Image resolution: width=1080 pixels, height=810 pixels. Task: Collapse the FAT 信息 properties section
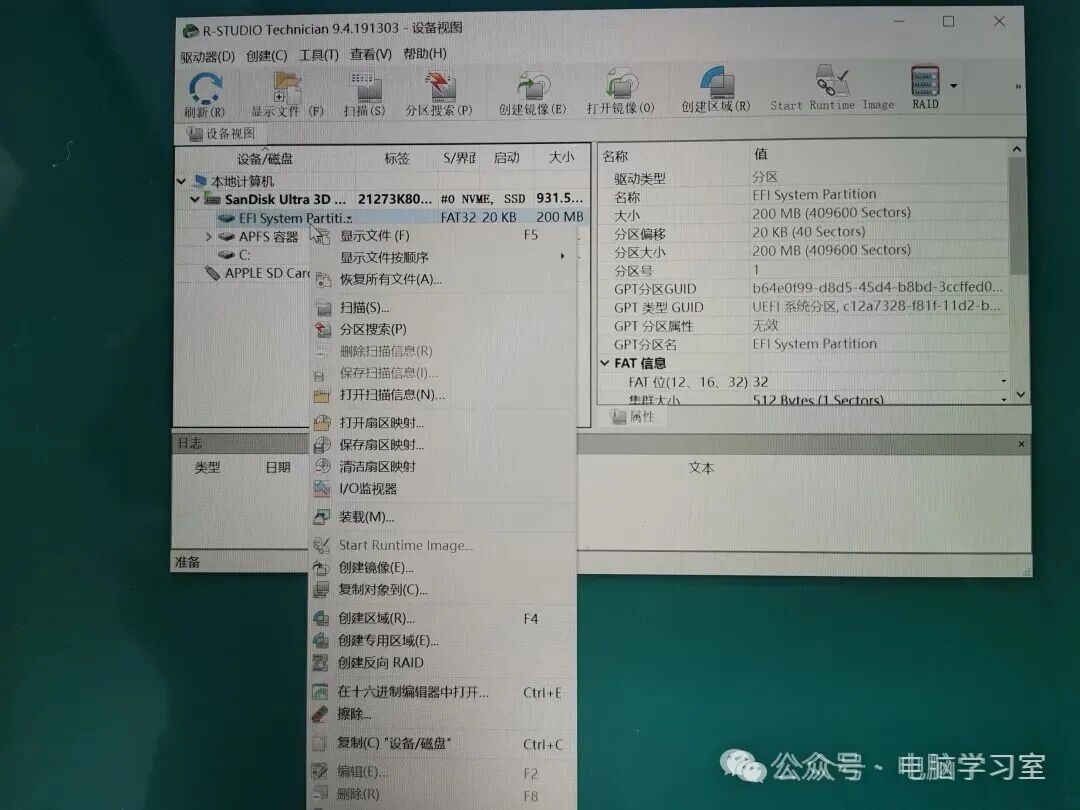click(x=604, y=364)
